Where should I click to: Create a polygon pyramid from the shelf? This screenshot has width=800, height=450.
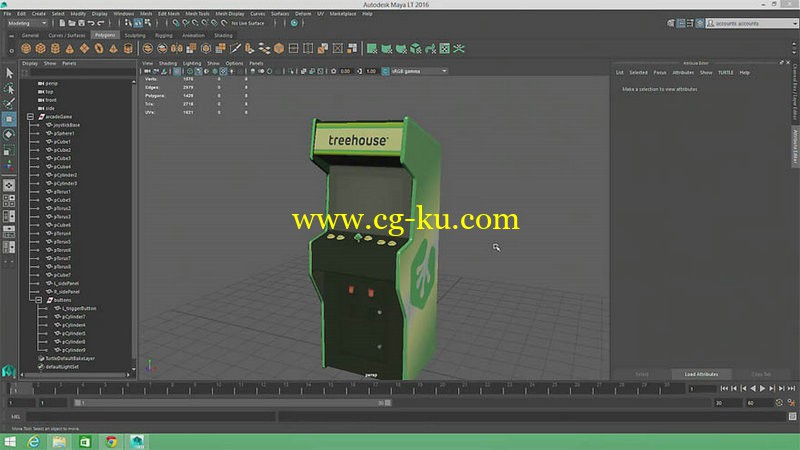pyautogui.click(x=113, y=48)
